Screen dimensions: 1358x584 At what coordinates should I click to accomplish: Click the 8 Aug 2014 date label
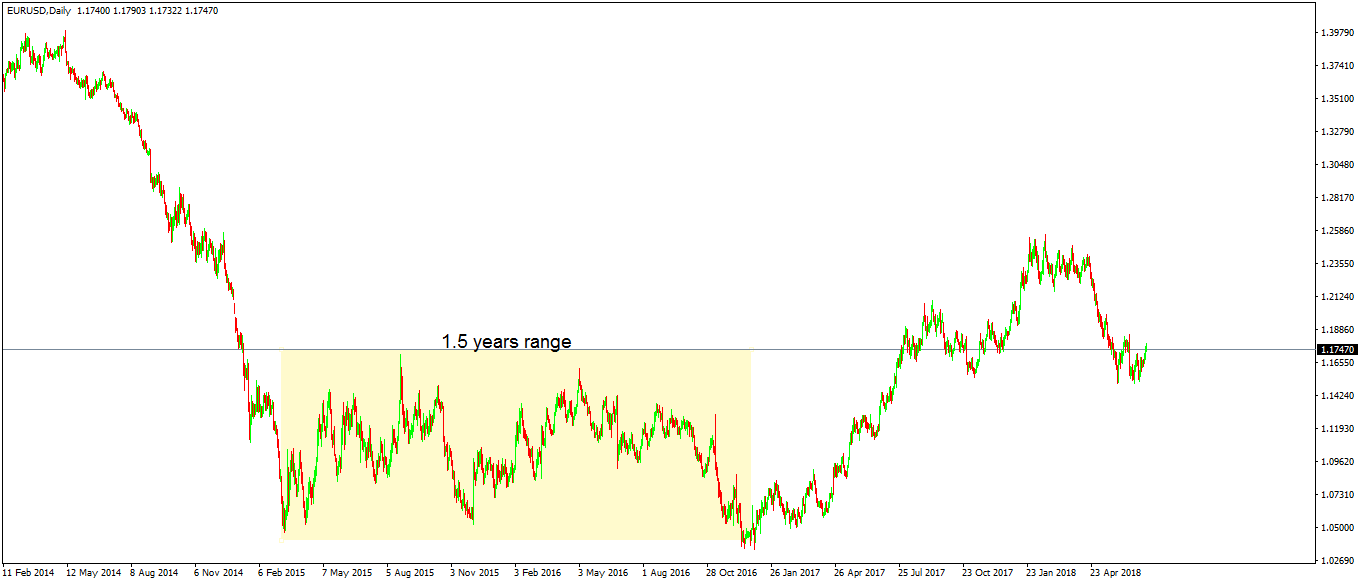pyautogui.click(x=154, y=574)
